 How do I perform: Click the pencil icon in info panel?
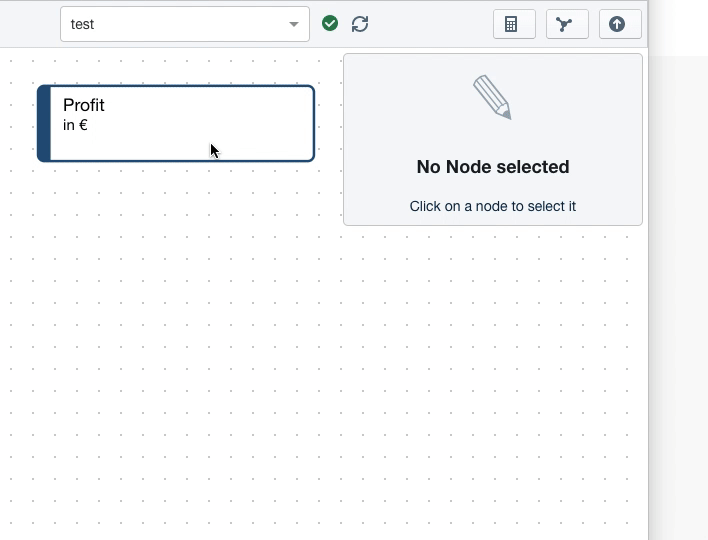[492, 97]
